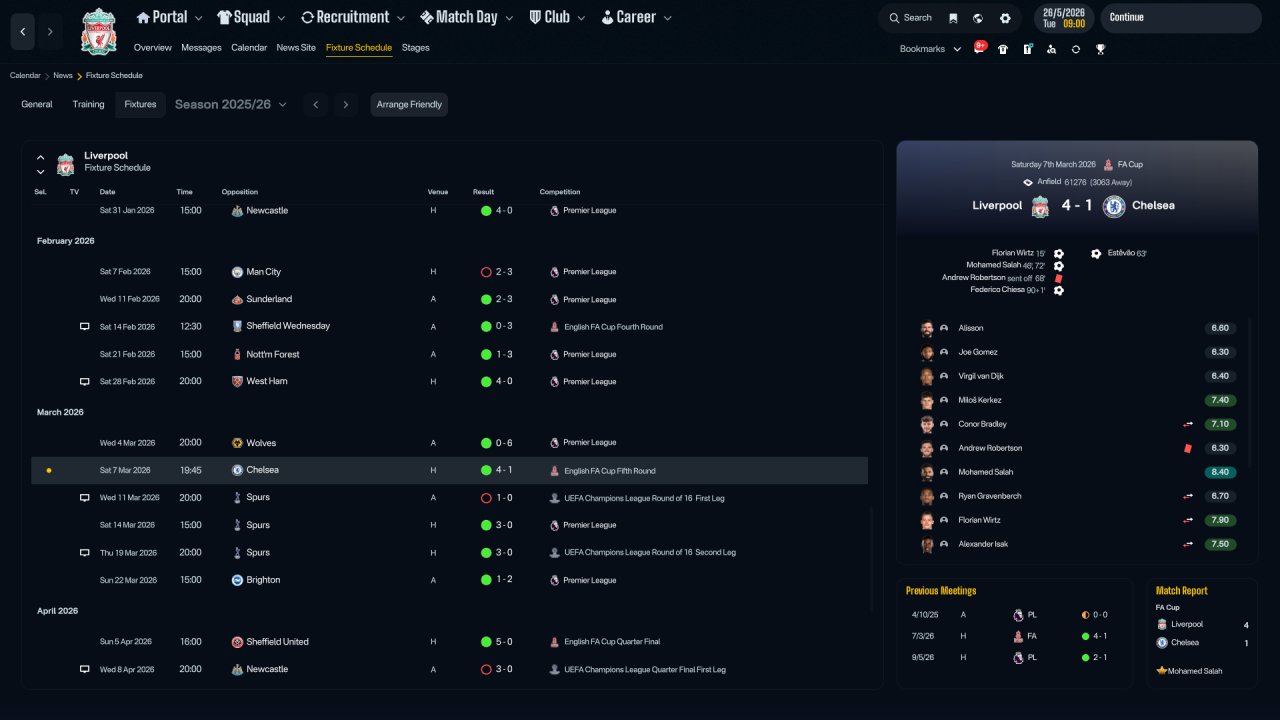This screenshot has height=720, width=1280.
Task: Click the shirt icon in the shortcut row
Action: (1003, 49)
